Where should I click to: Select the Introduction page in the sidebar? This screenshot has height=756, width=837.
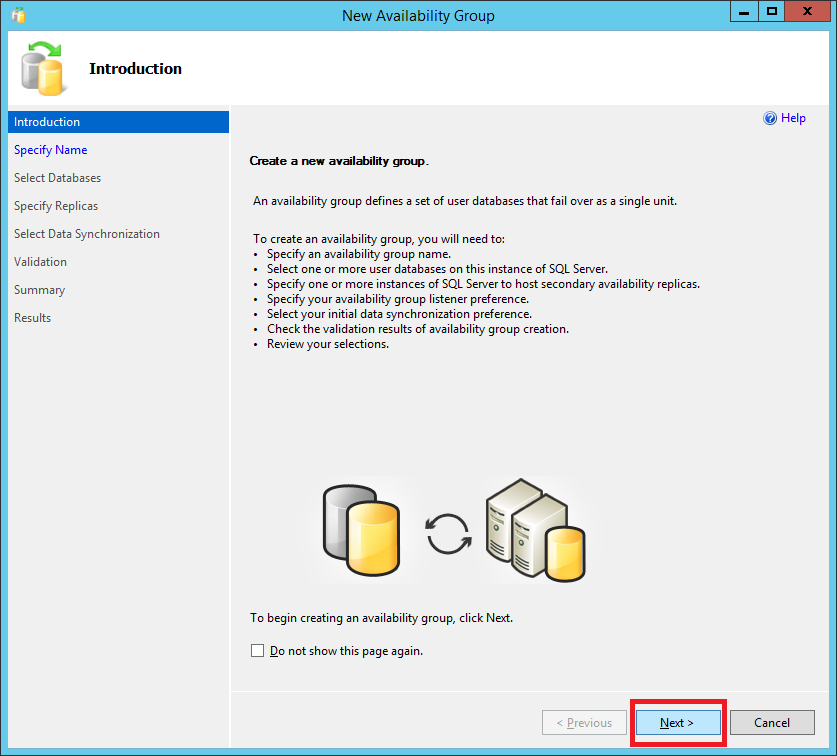tap(47, 122)
